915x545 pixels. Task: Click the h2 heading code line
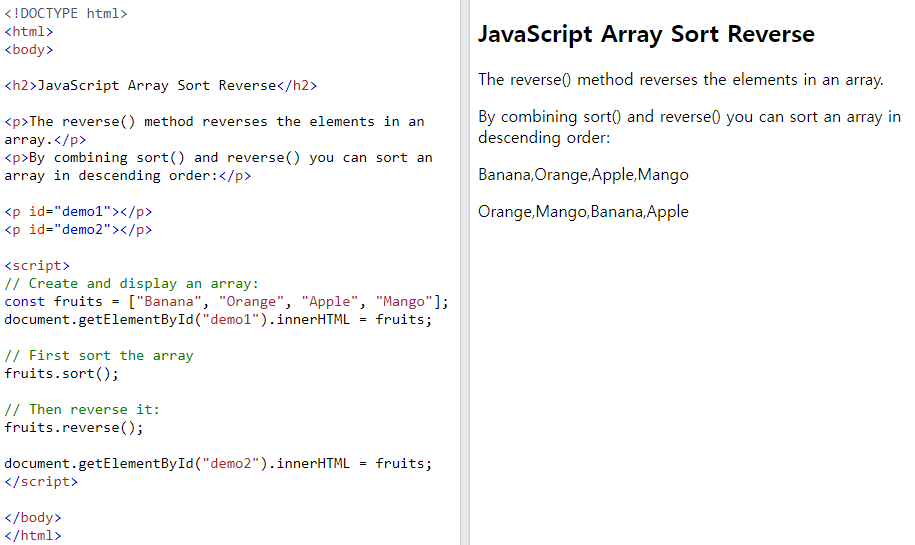[x=161, y=86]
